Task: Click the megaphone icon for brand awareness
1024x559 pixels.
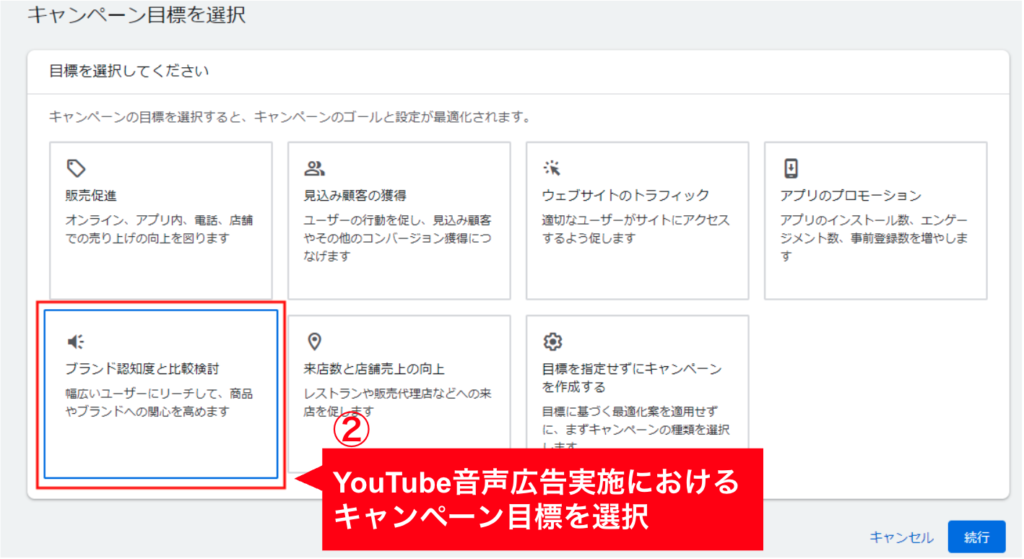Action: (75, 342)
